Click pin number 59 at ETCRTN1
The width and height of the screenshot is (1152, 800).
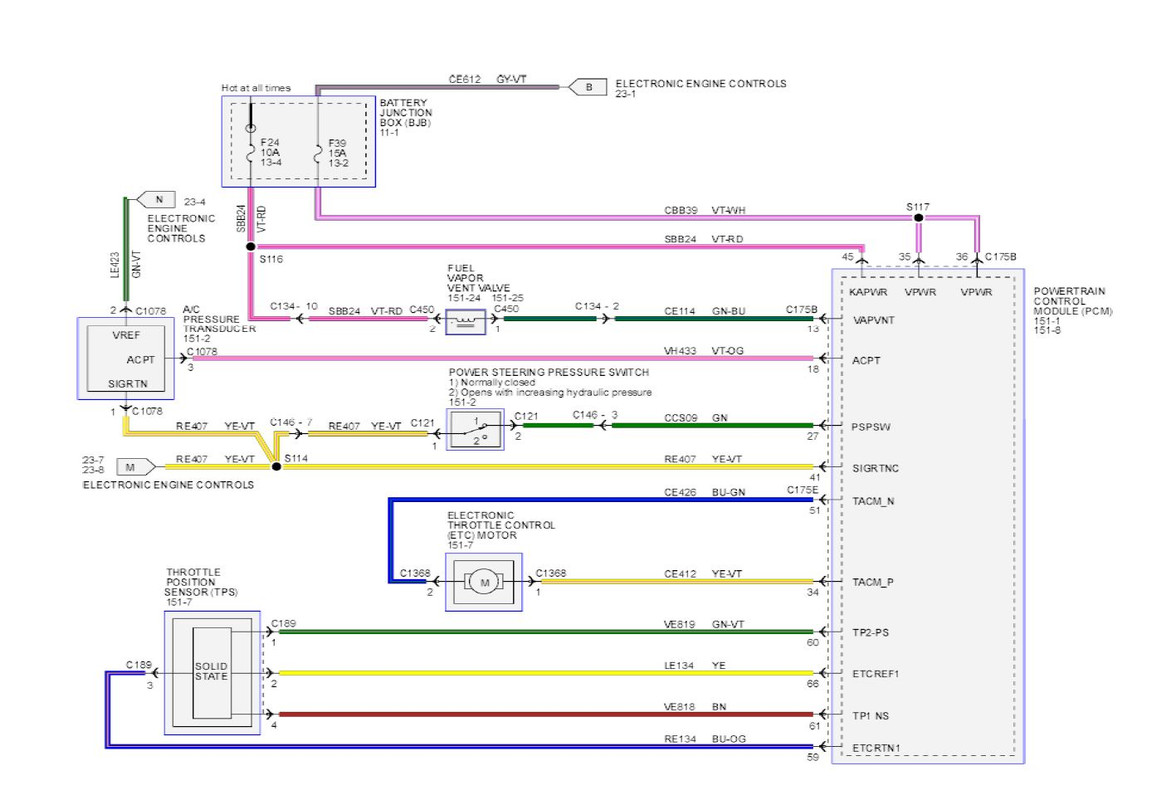[x=813, y=757]
